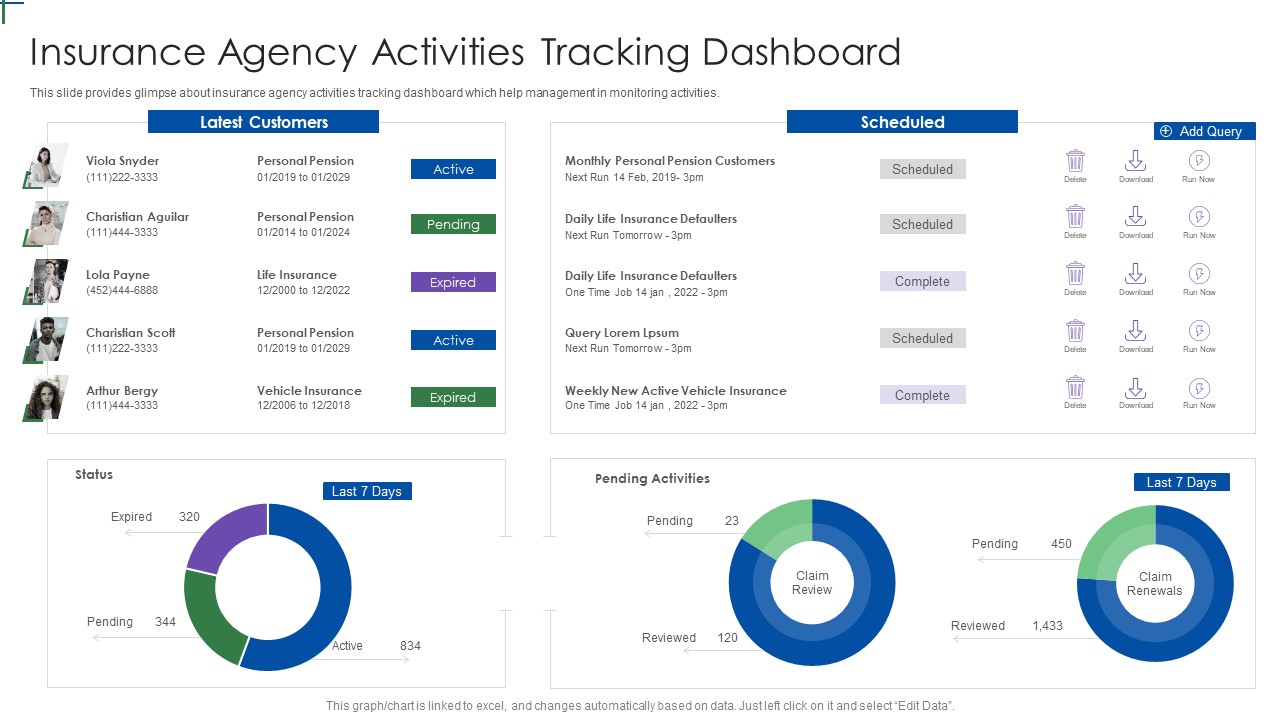The height and width of the screenshot is (720, 1280).
Task: Click Scheduled badge for Monthly Personal Pension Customers
Action: click(x=922, y=169)
